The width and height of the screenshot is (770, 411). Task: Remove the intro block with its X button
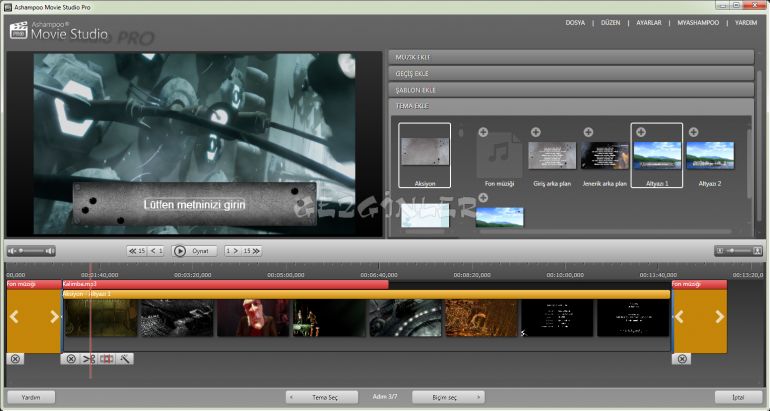15,359
